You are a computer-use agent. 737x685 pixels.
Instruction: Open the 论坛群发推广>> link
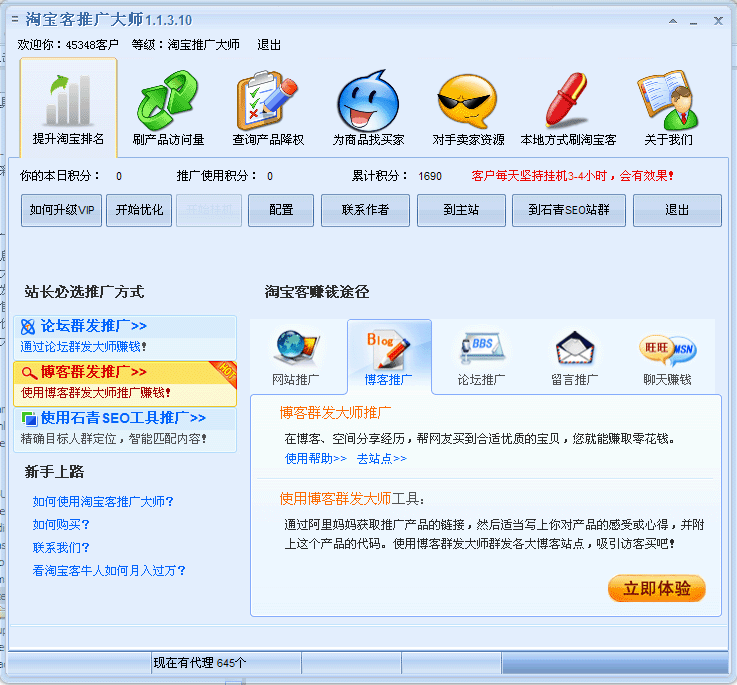tap(94, 326)
